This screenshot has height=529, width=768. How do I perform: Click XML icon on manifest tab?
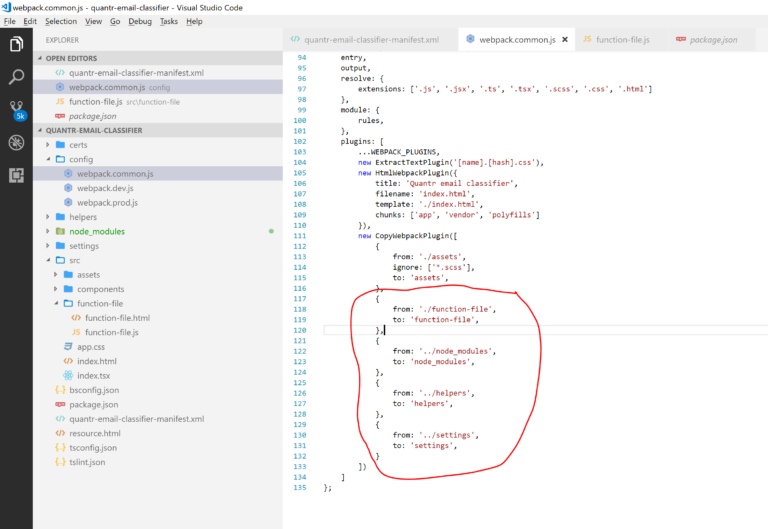[x=295, y=39]
